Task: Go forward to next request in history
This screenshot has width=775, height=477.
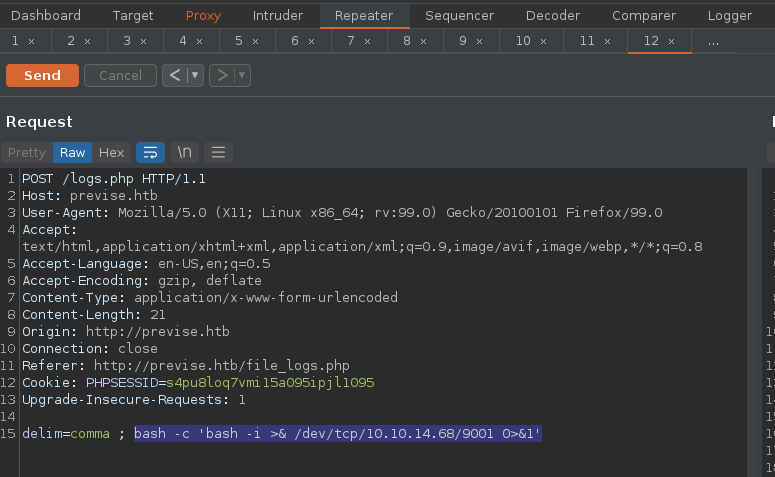Action: (222, 76)
